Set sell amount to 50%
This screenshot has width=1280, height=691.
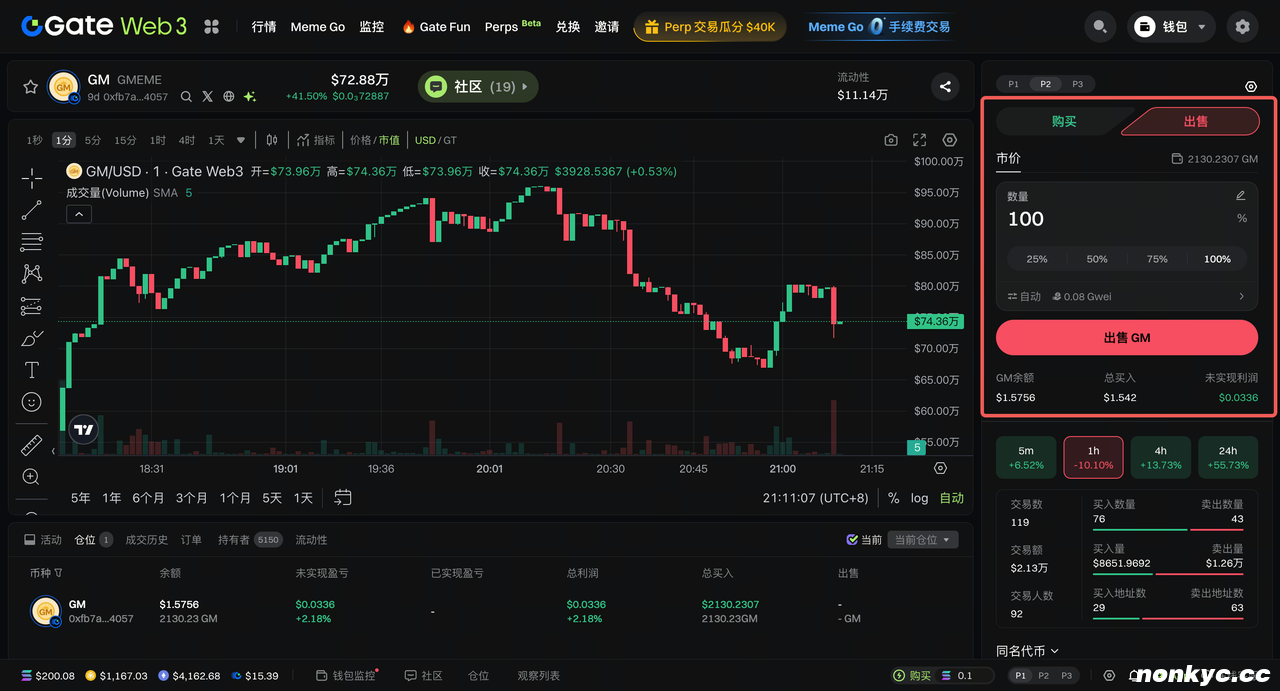point(1097,259)
